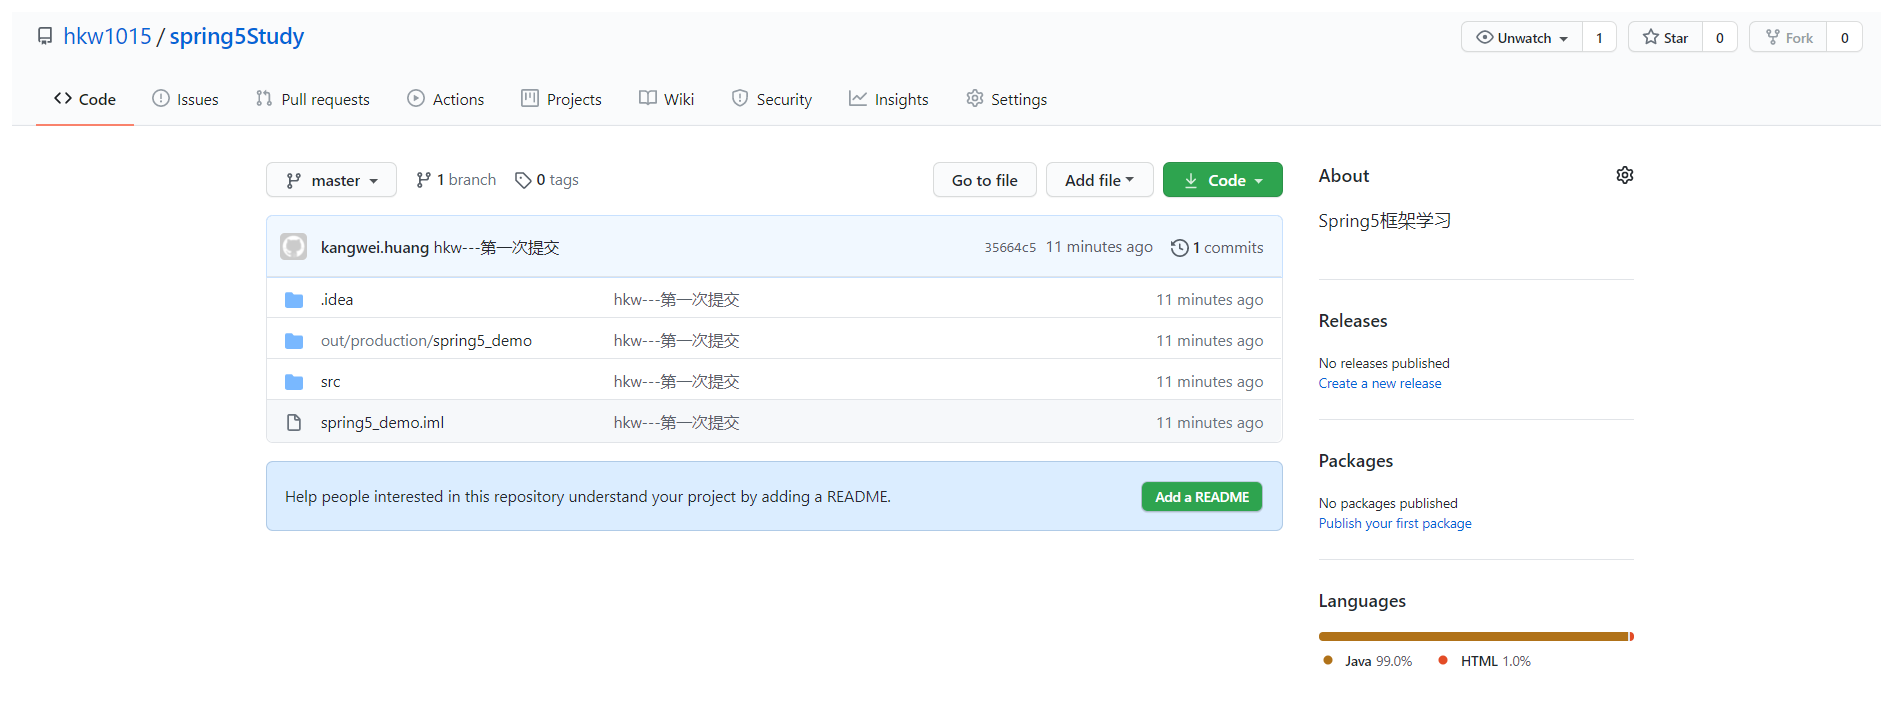Switch to the Wiki tab

point(667,99)
